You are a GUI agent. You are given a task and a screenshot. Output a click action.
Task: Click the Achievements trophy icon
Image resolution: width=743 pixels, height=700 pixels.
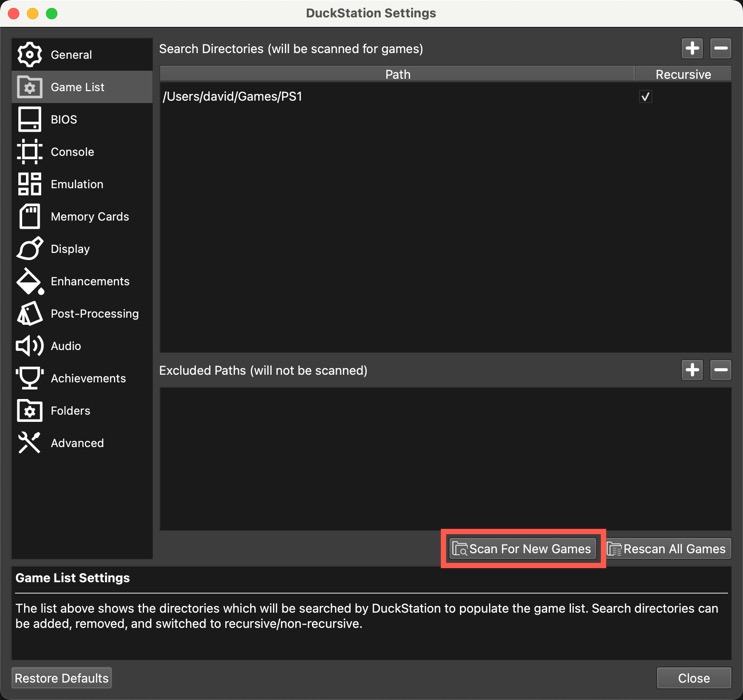click(29, 378)
